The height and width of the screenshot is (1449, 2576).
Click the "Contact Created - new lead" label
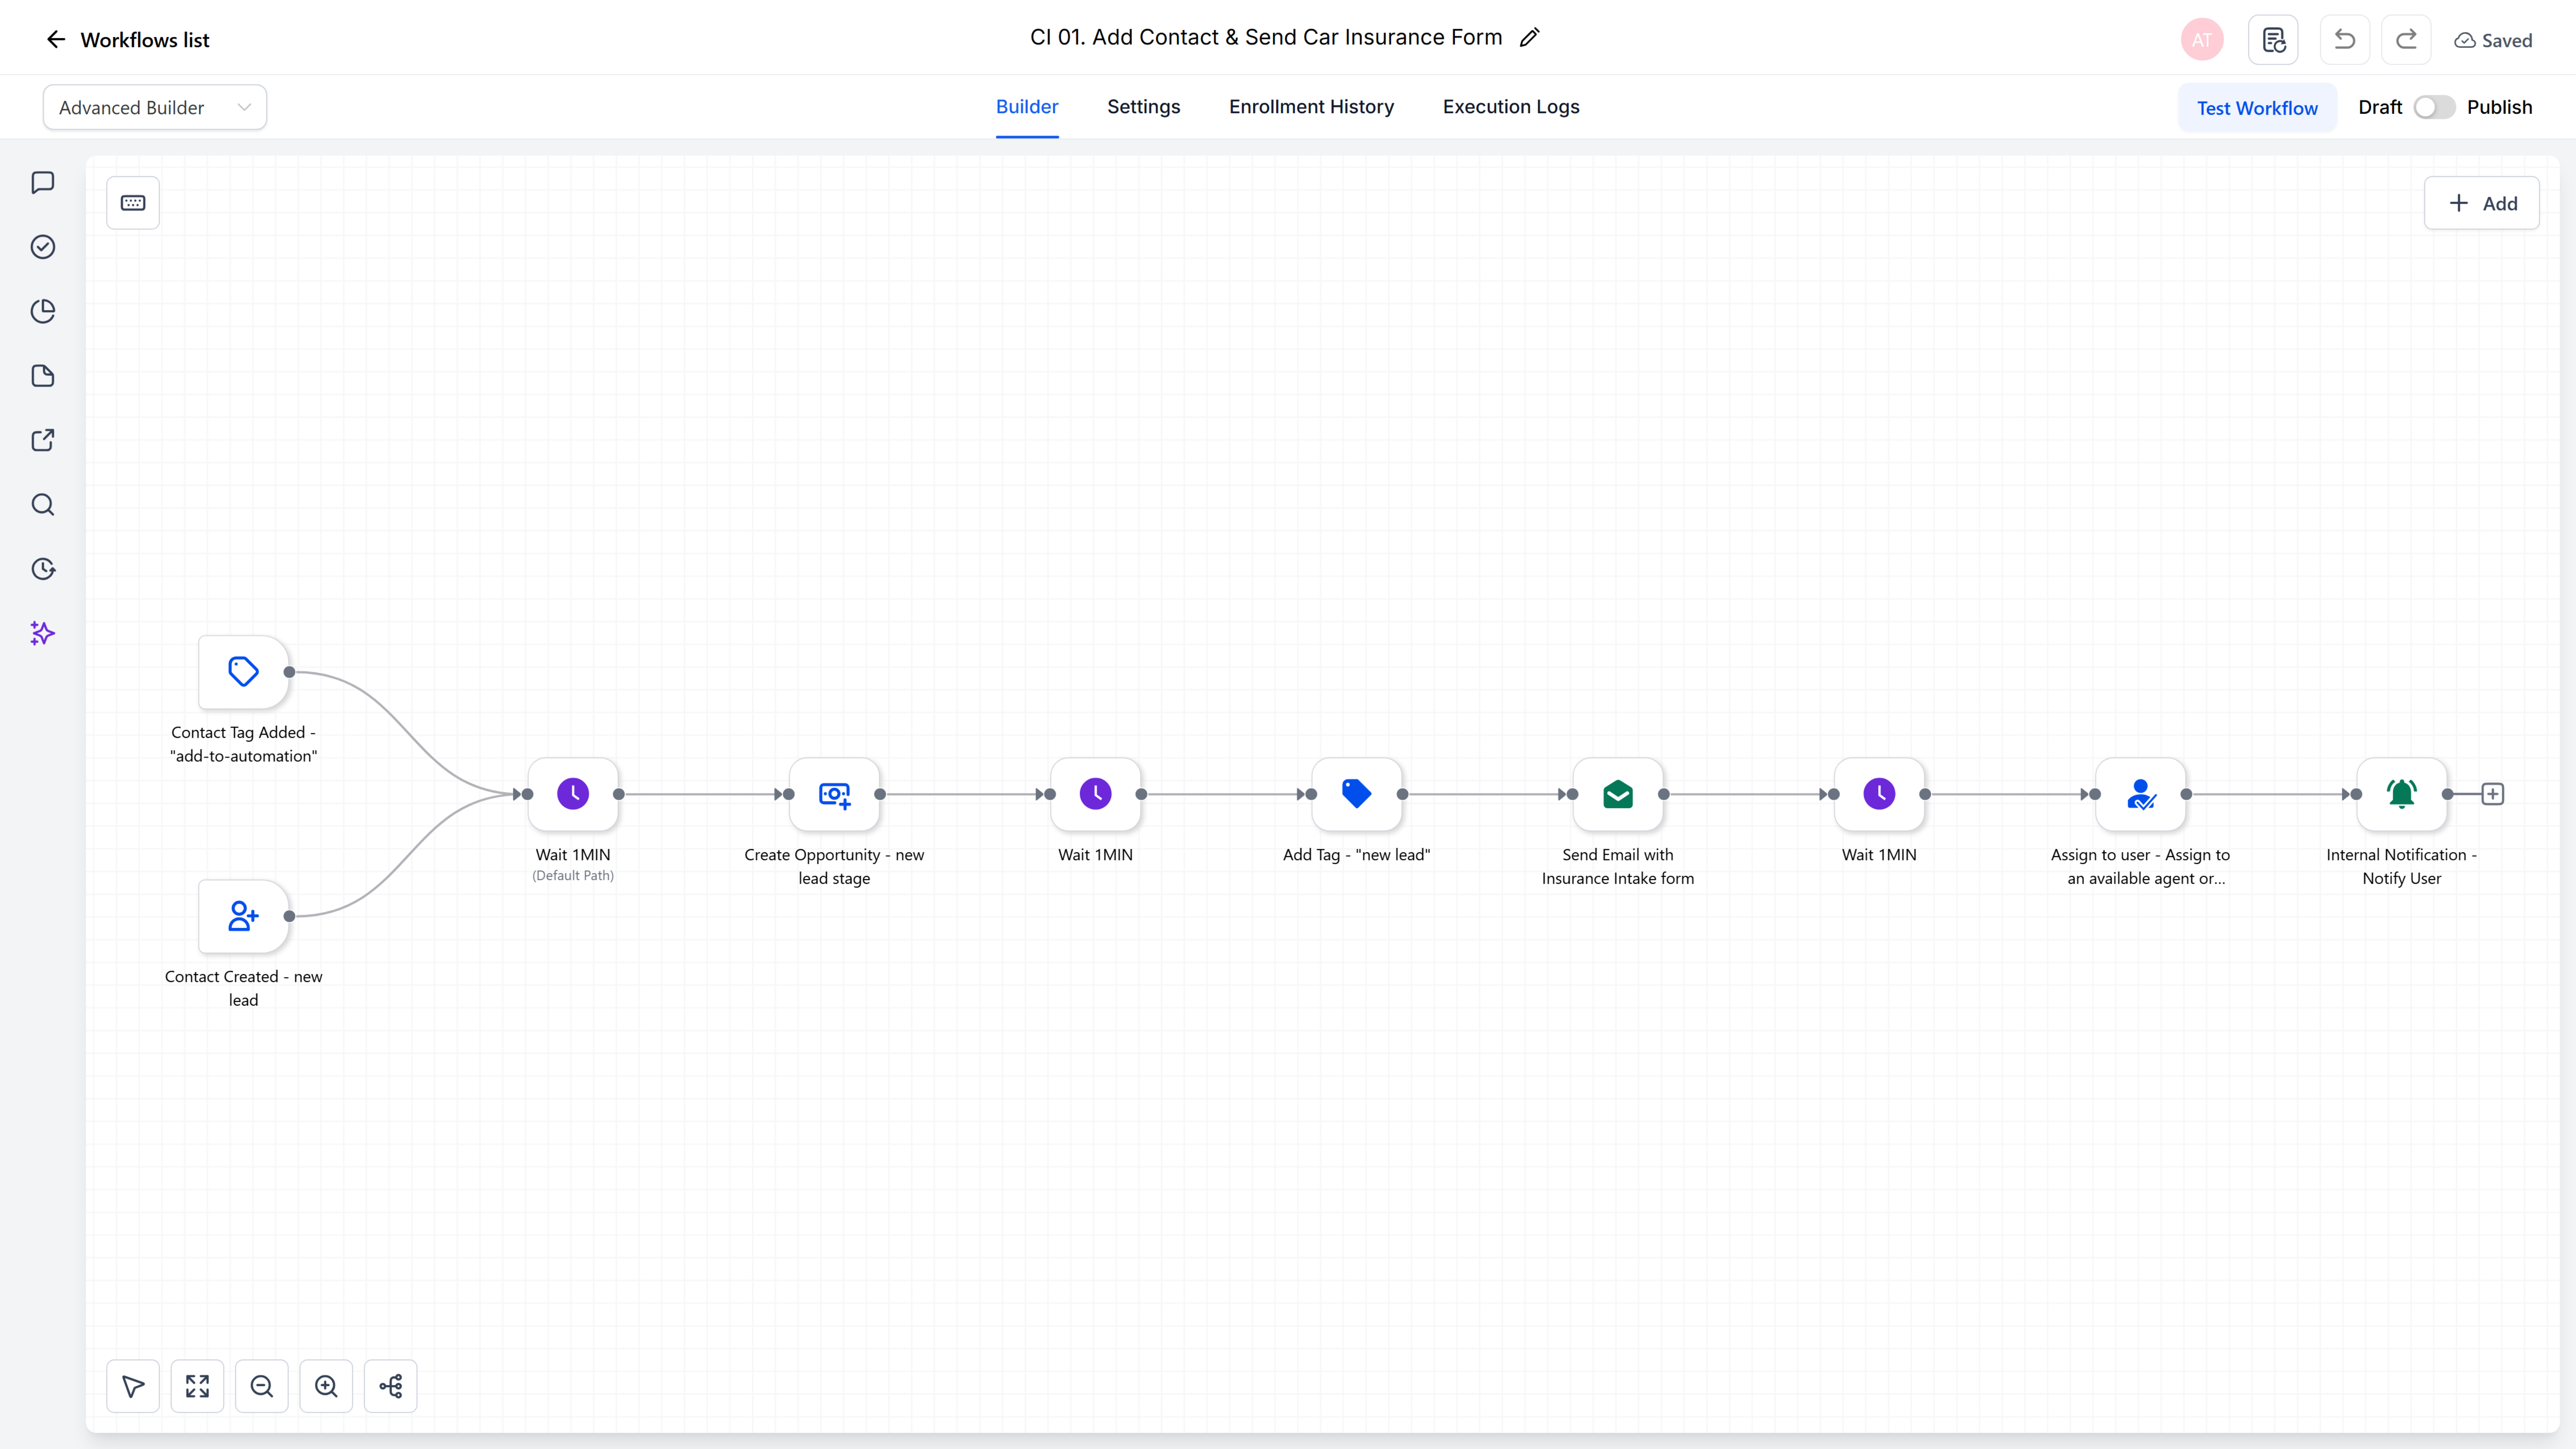(x=244, y=988)
